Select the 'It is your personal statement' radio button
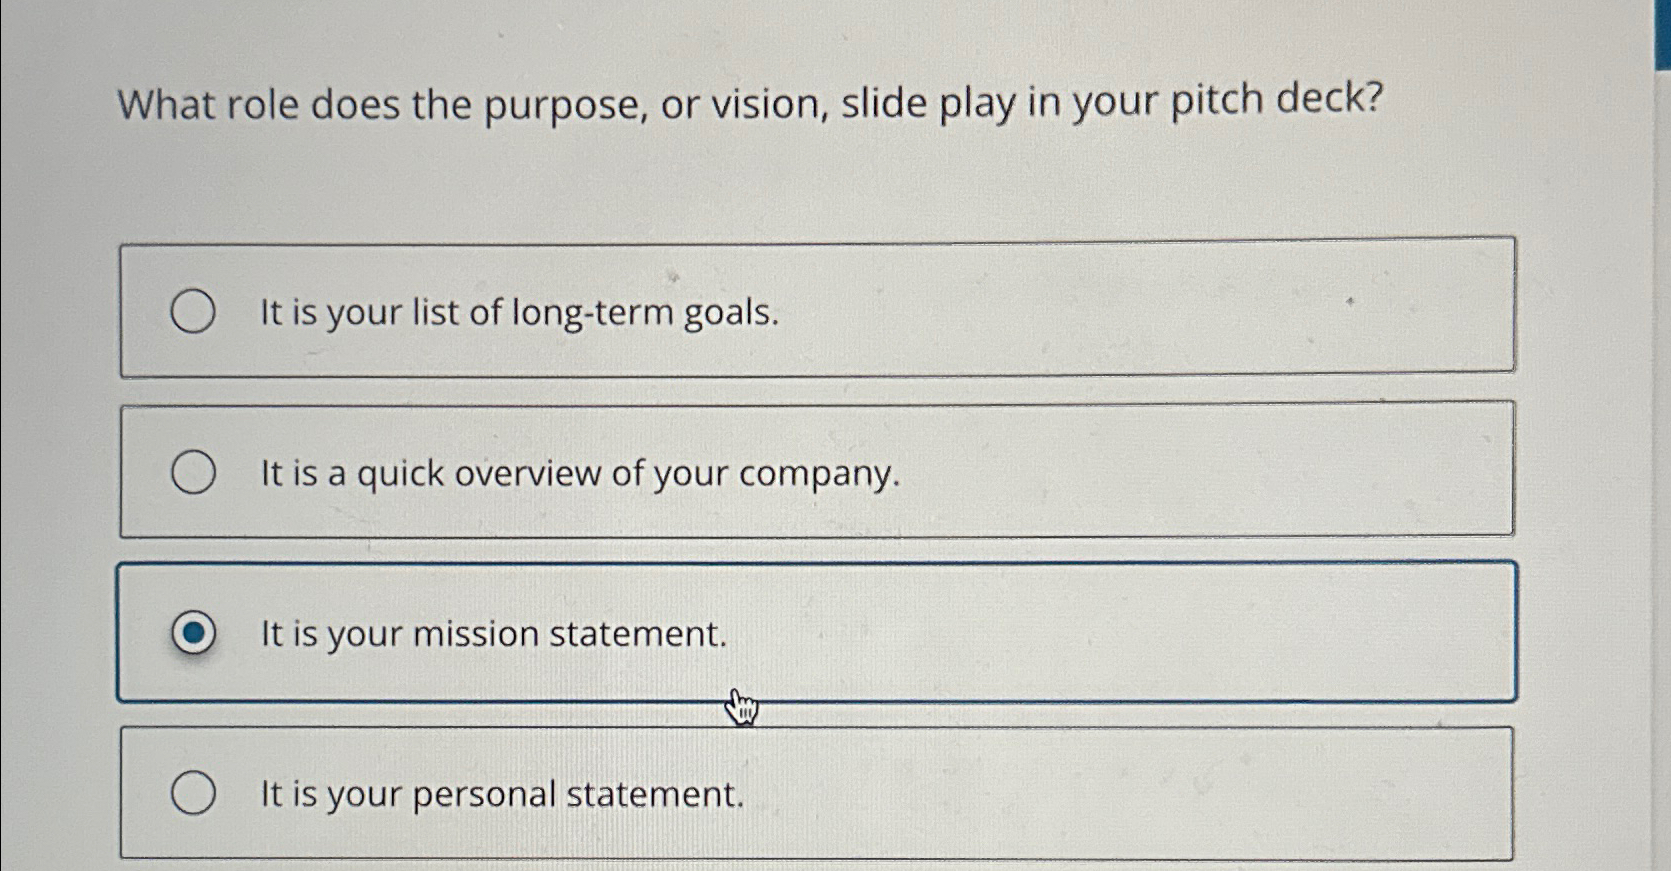Screen dimensions: 1671x871 194,794
